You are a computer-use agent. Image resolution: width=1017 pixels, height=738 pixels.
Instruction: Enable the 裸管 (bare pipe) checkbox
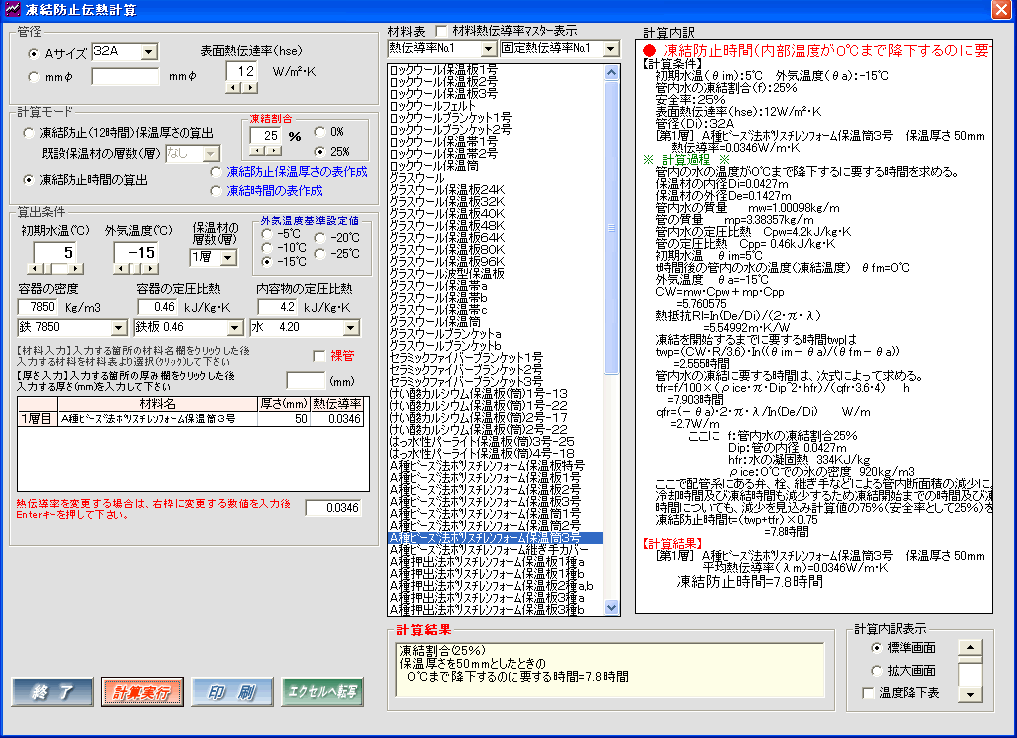[320, 356]
